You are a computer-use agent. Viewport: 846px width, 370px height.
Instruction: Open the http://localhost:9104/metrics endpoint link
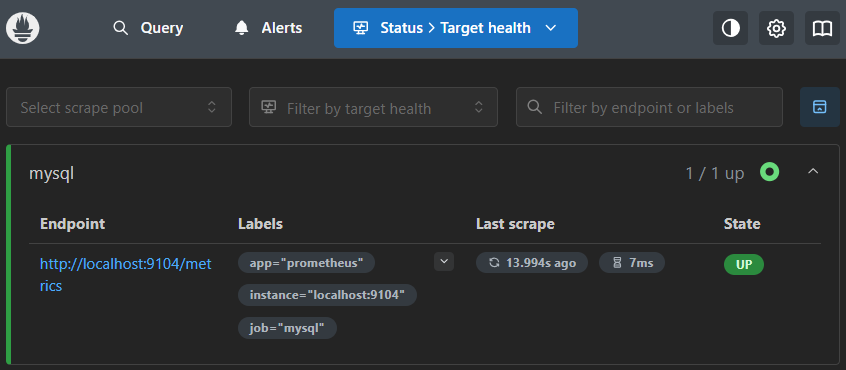click(126, 275)
